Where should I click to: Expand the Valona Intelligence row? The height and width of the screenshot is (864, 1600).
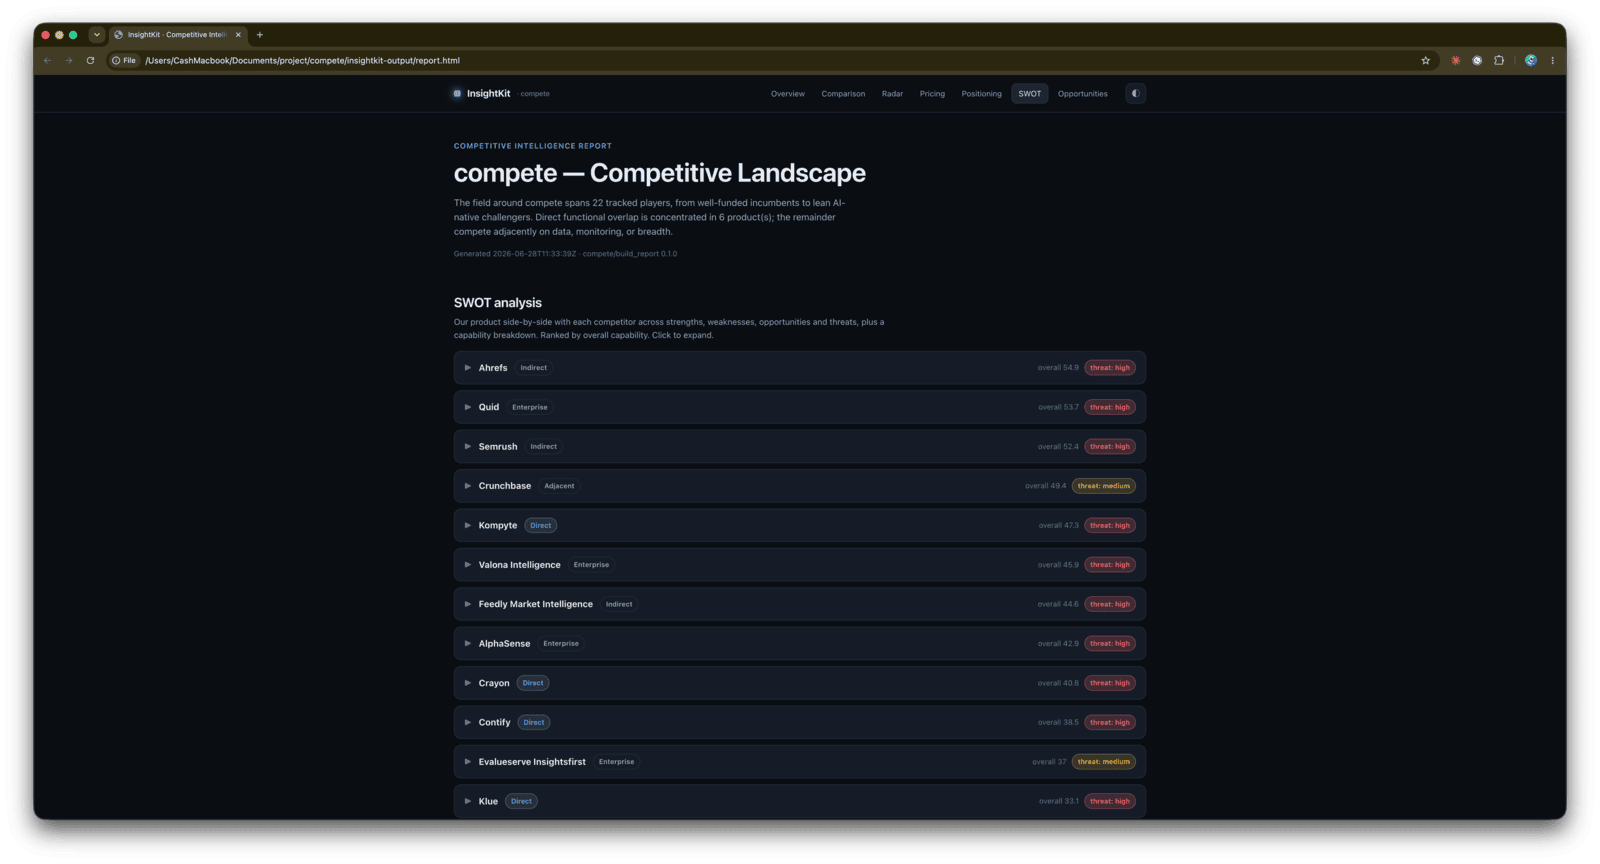(799, 565)
